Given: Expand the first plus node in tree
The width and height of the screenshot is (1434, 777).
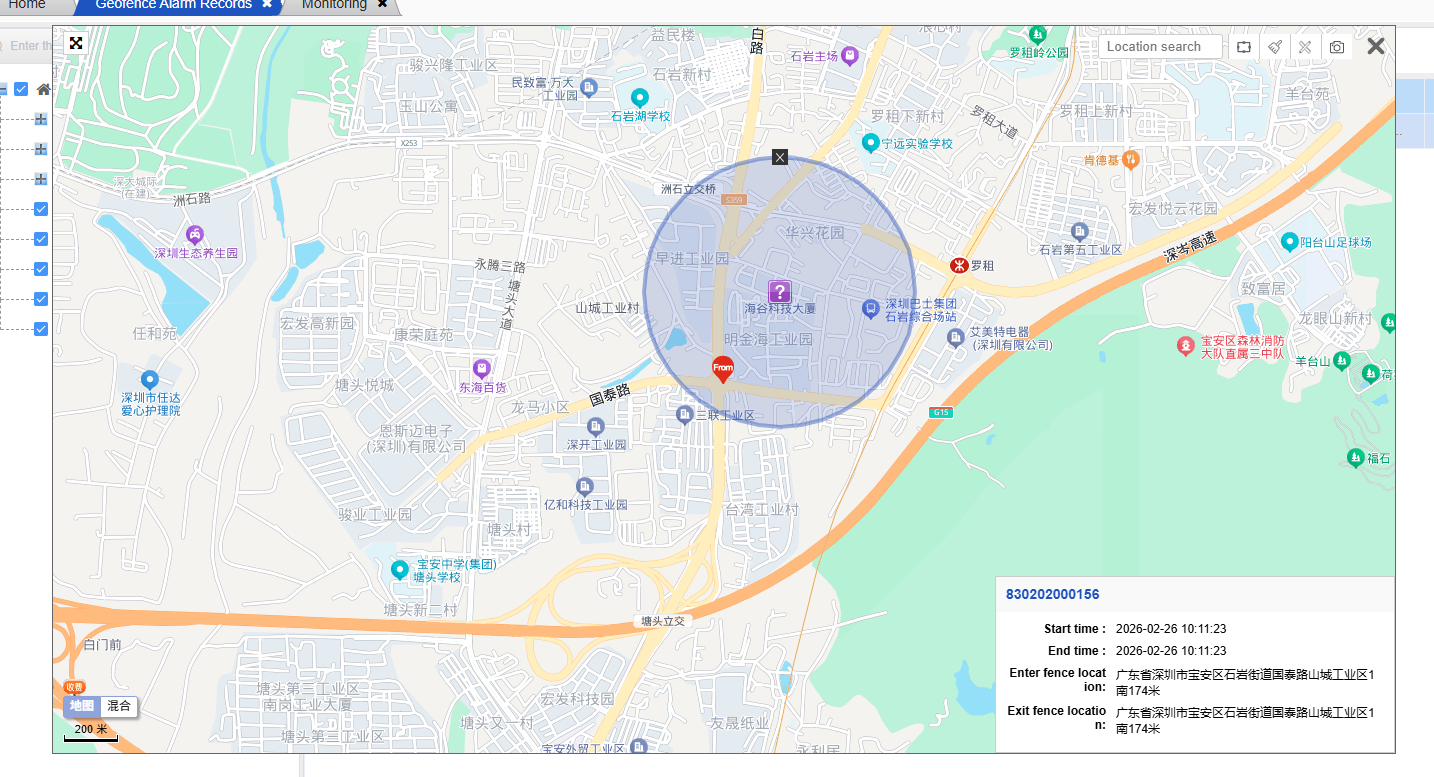Looking at the screenshot, I should pyautogui.click(x=41, y=119).
